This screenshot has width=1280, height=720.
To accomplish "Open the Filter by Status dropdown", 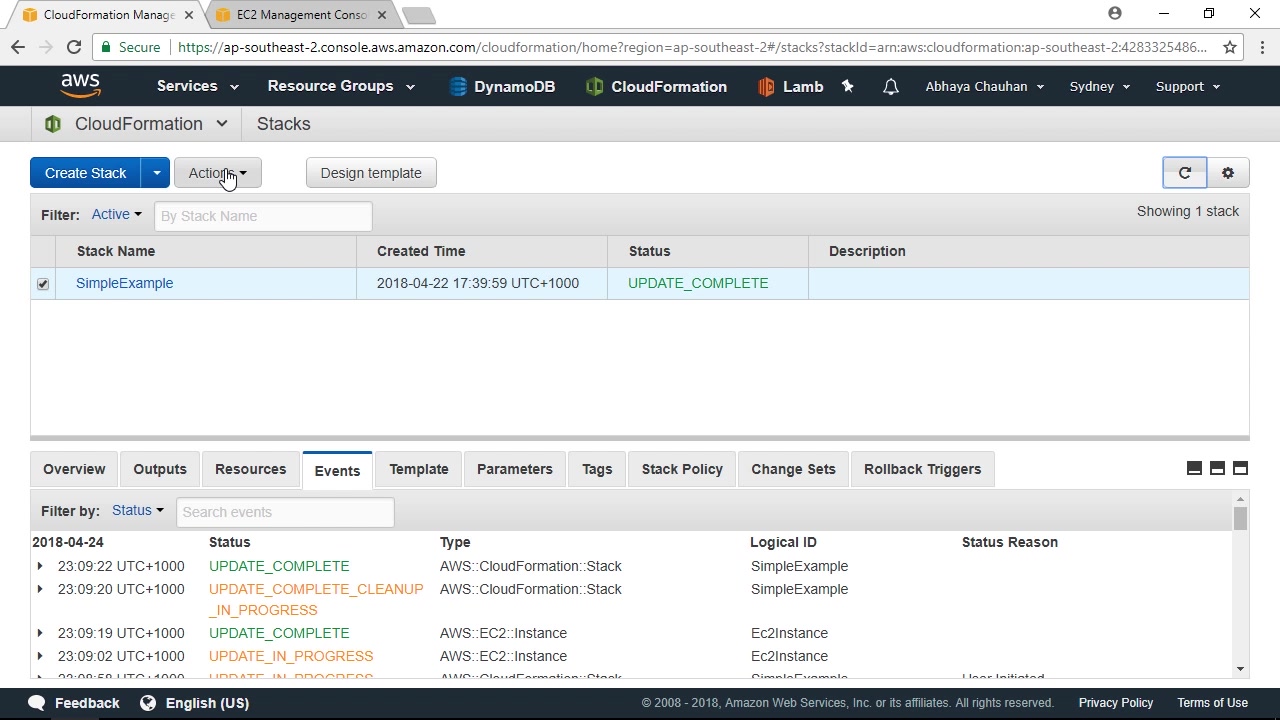I will 138,510.
